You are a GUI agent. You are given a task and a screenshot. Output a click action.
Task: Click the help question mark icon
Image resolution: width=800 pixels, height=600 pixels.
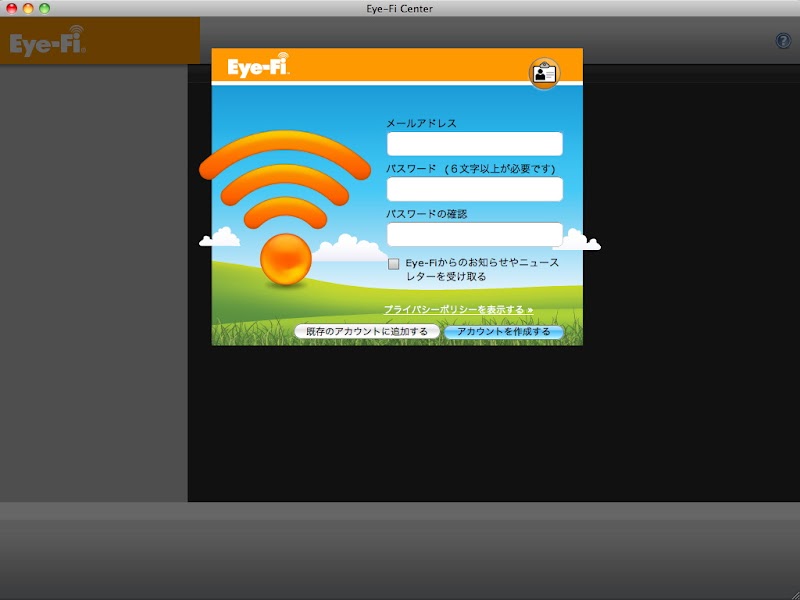pos(783,41)
